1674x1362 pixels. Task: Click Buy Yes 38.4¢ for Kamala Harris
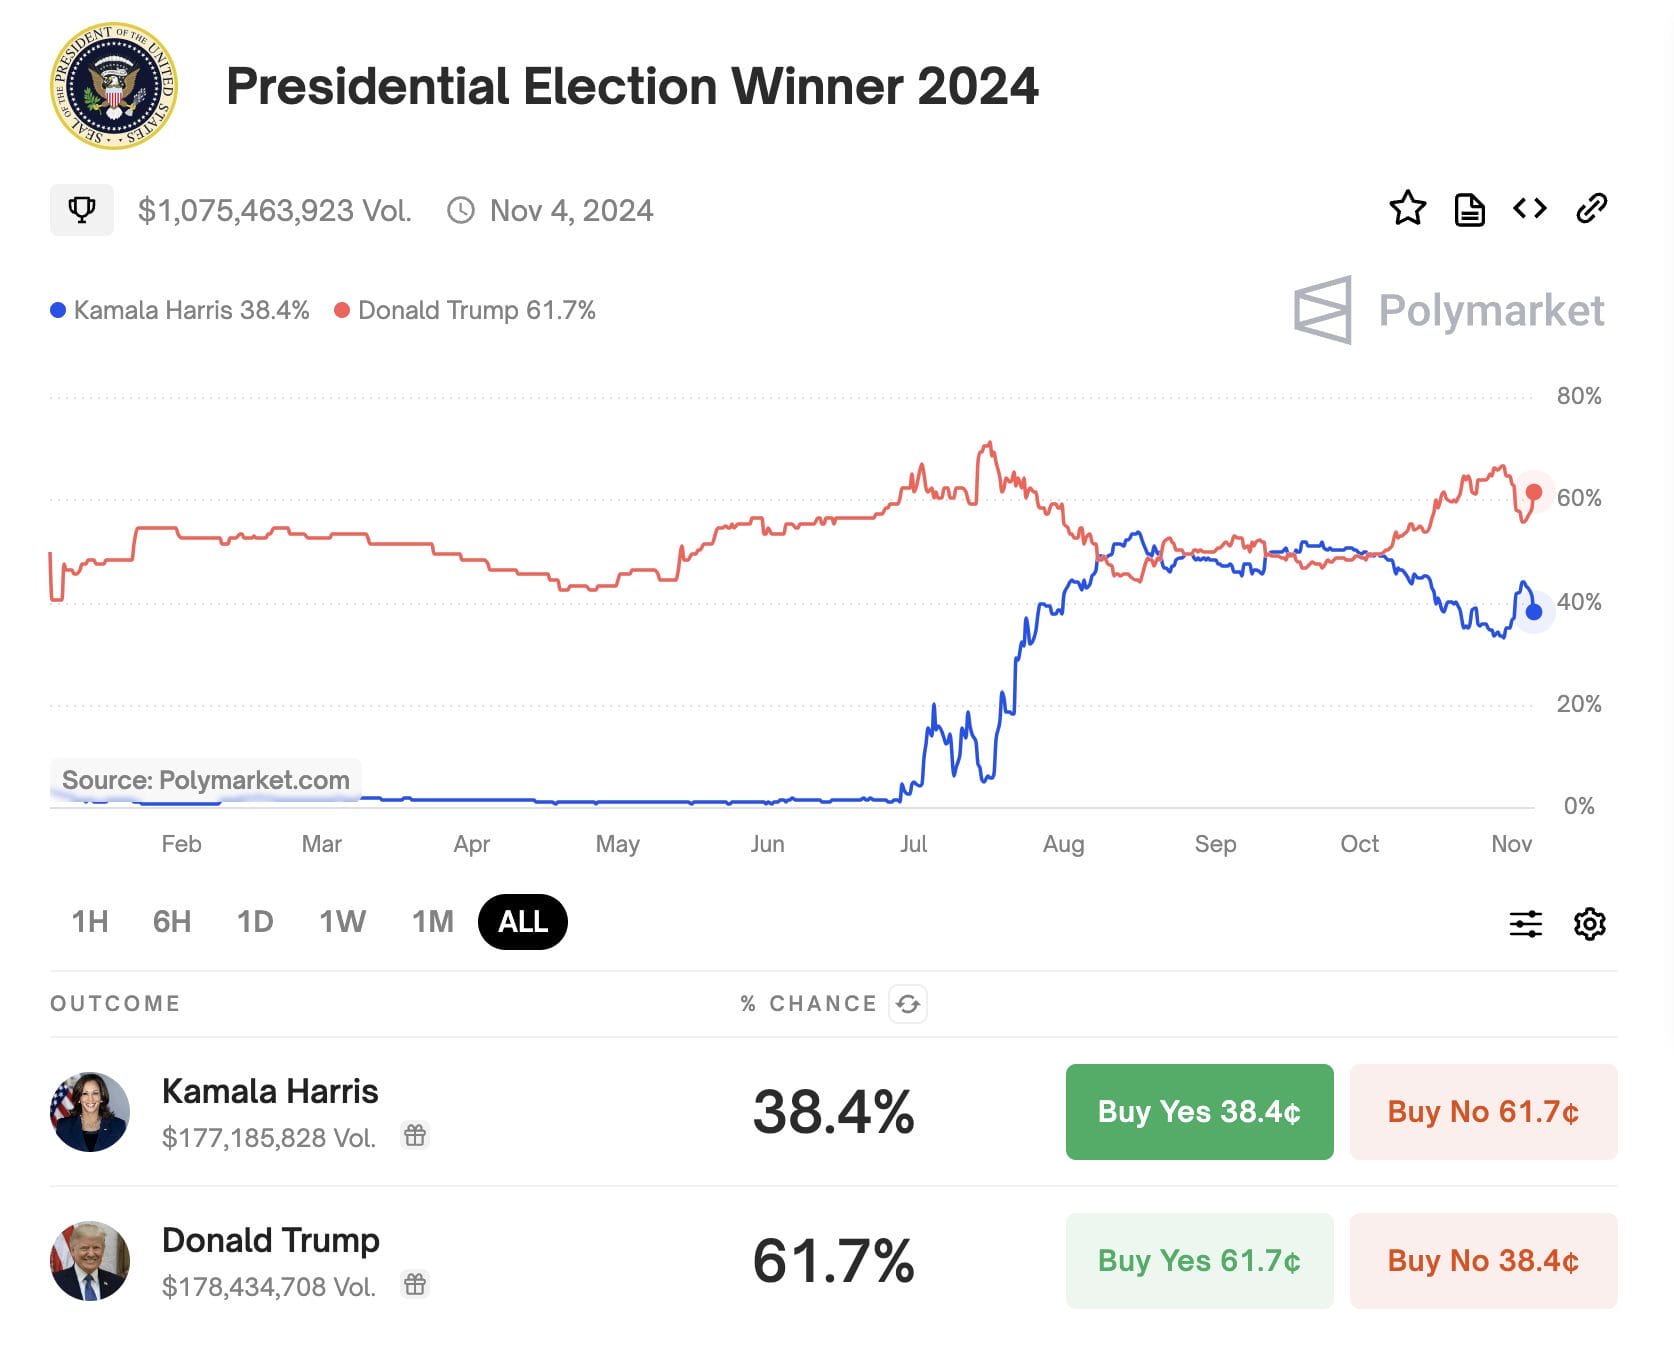[1198, 1111]
